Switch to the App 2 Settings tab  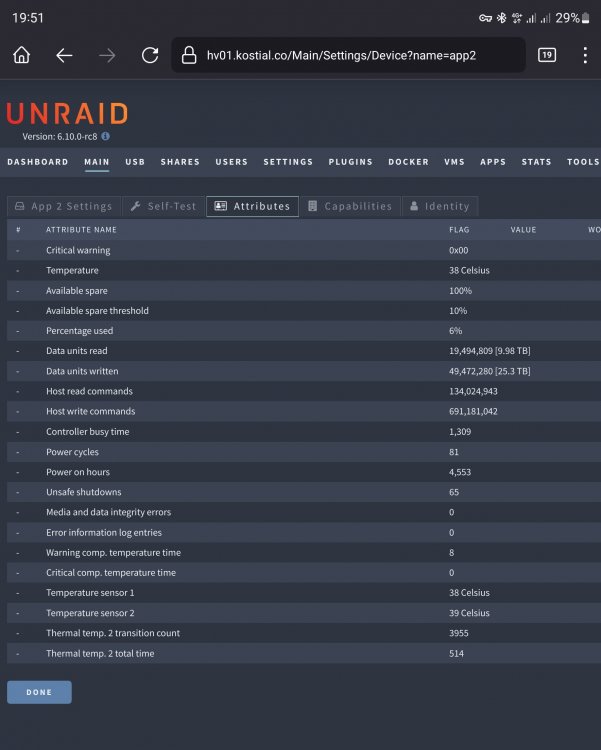point(64,206)
